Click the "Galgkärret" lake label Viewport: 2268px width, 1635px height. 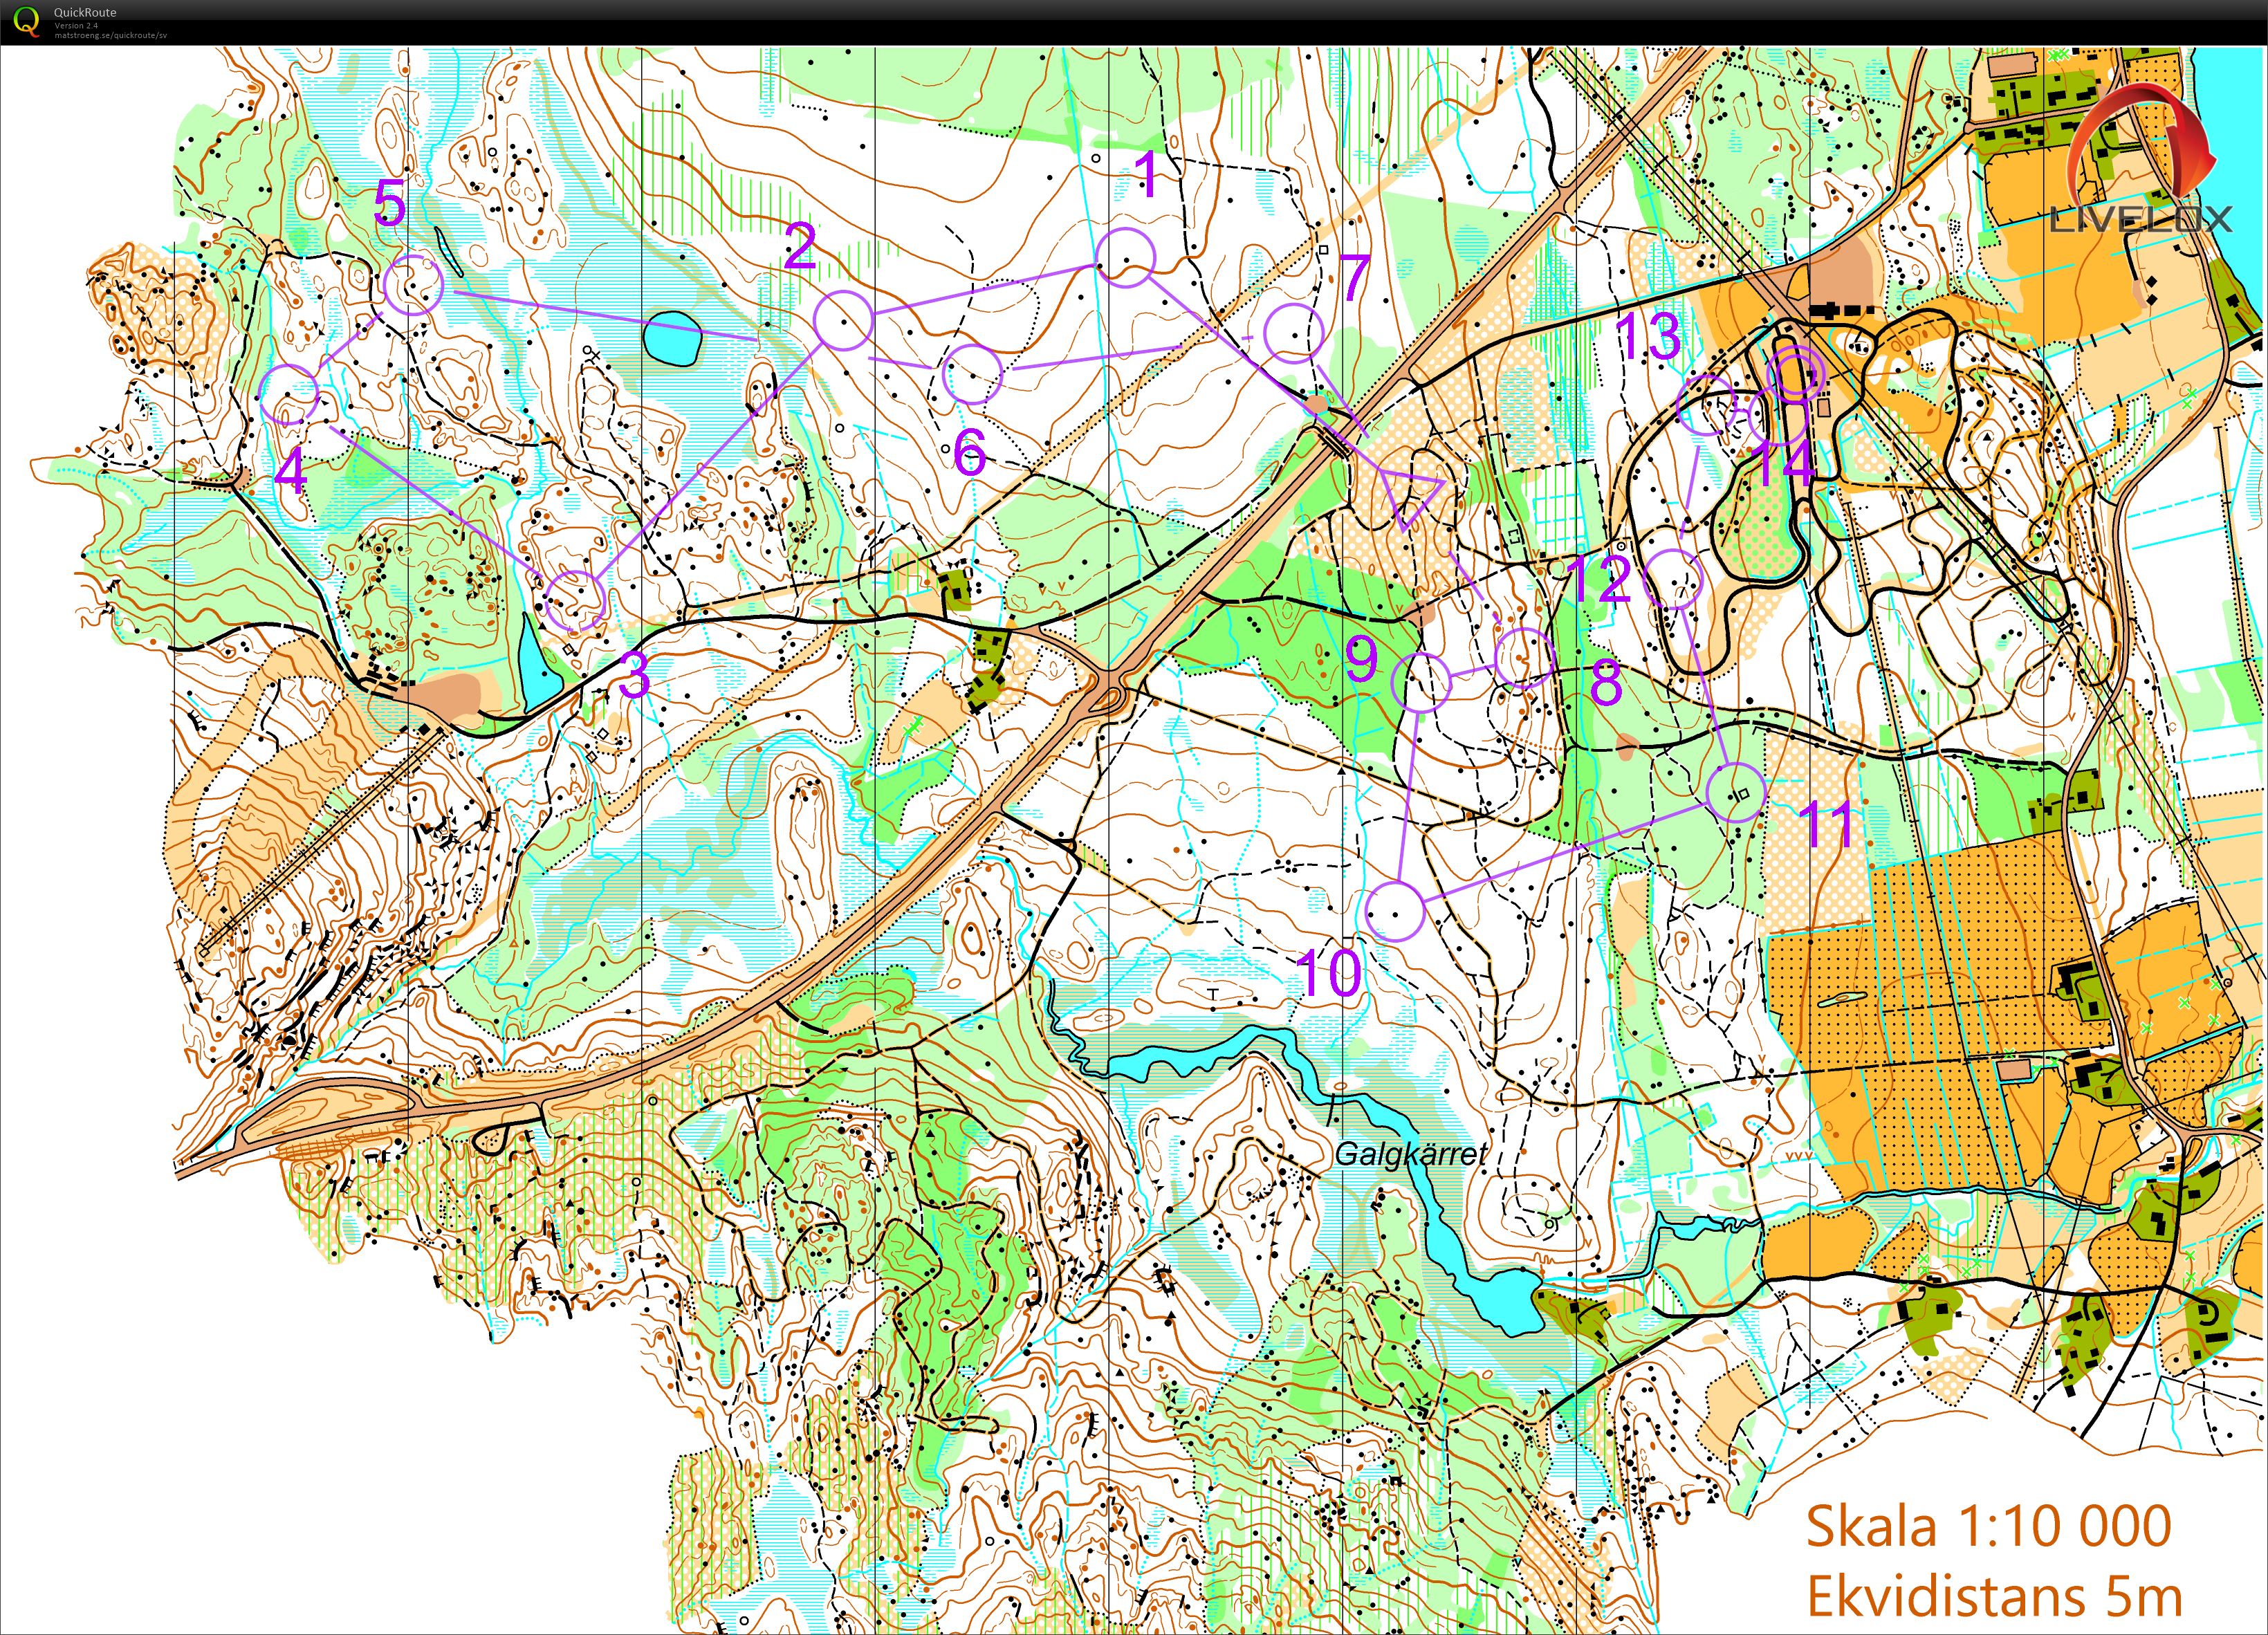[x=1411, y=1154]
